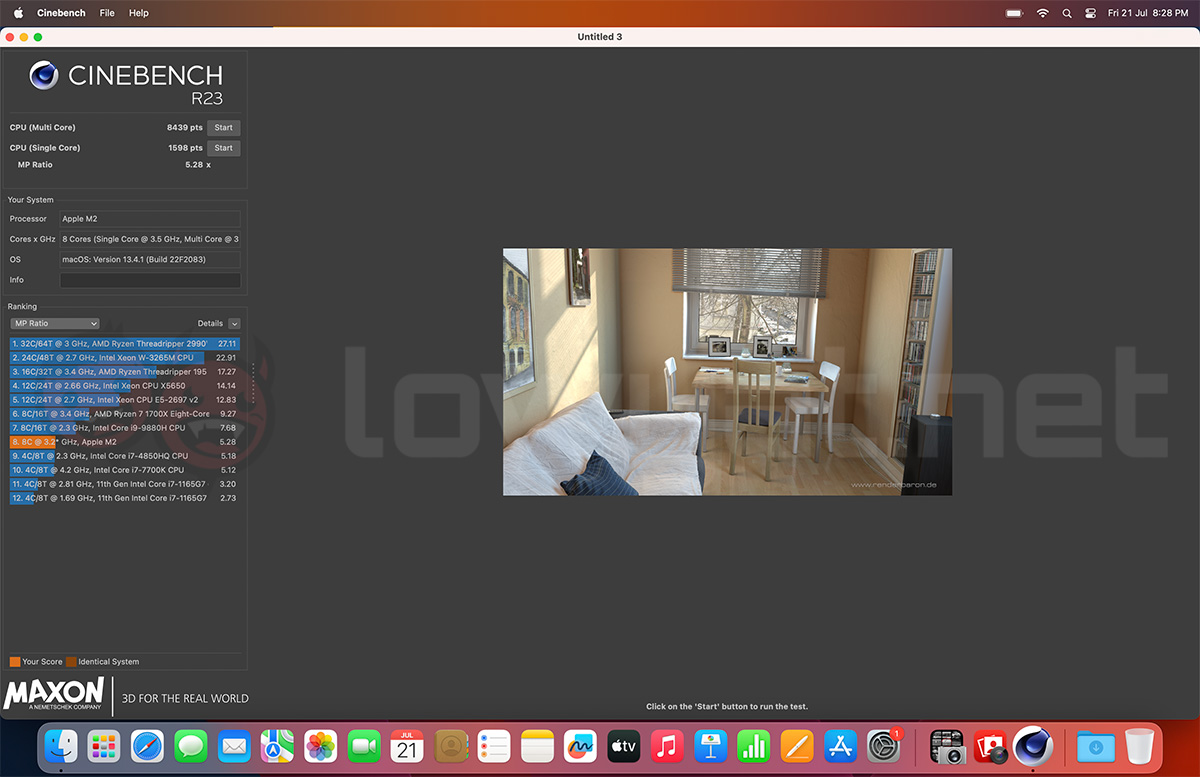Click the Cinebench icon in the Dock
This screenshot has width=1200, height=777.
(x=1033, y=746)
